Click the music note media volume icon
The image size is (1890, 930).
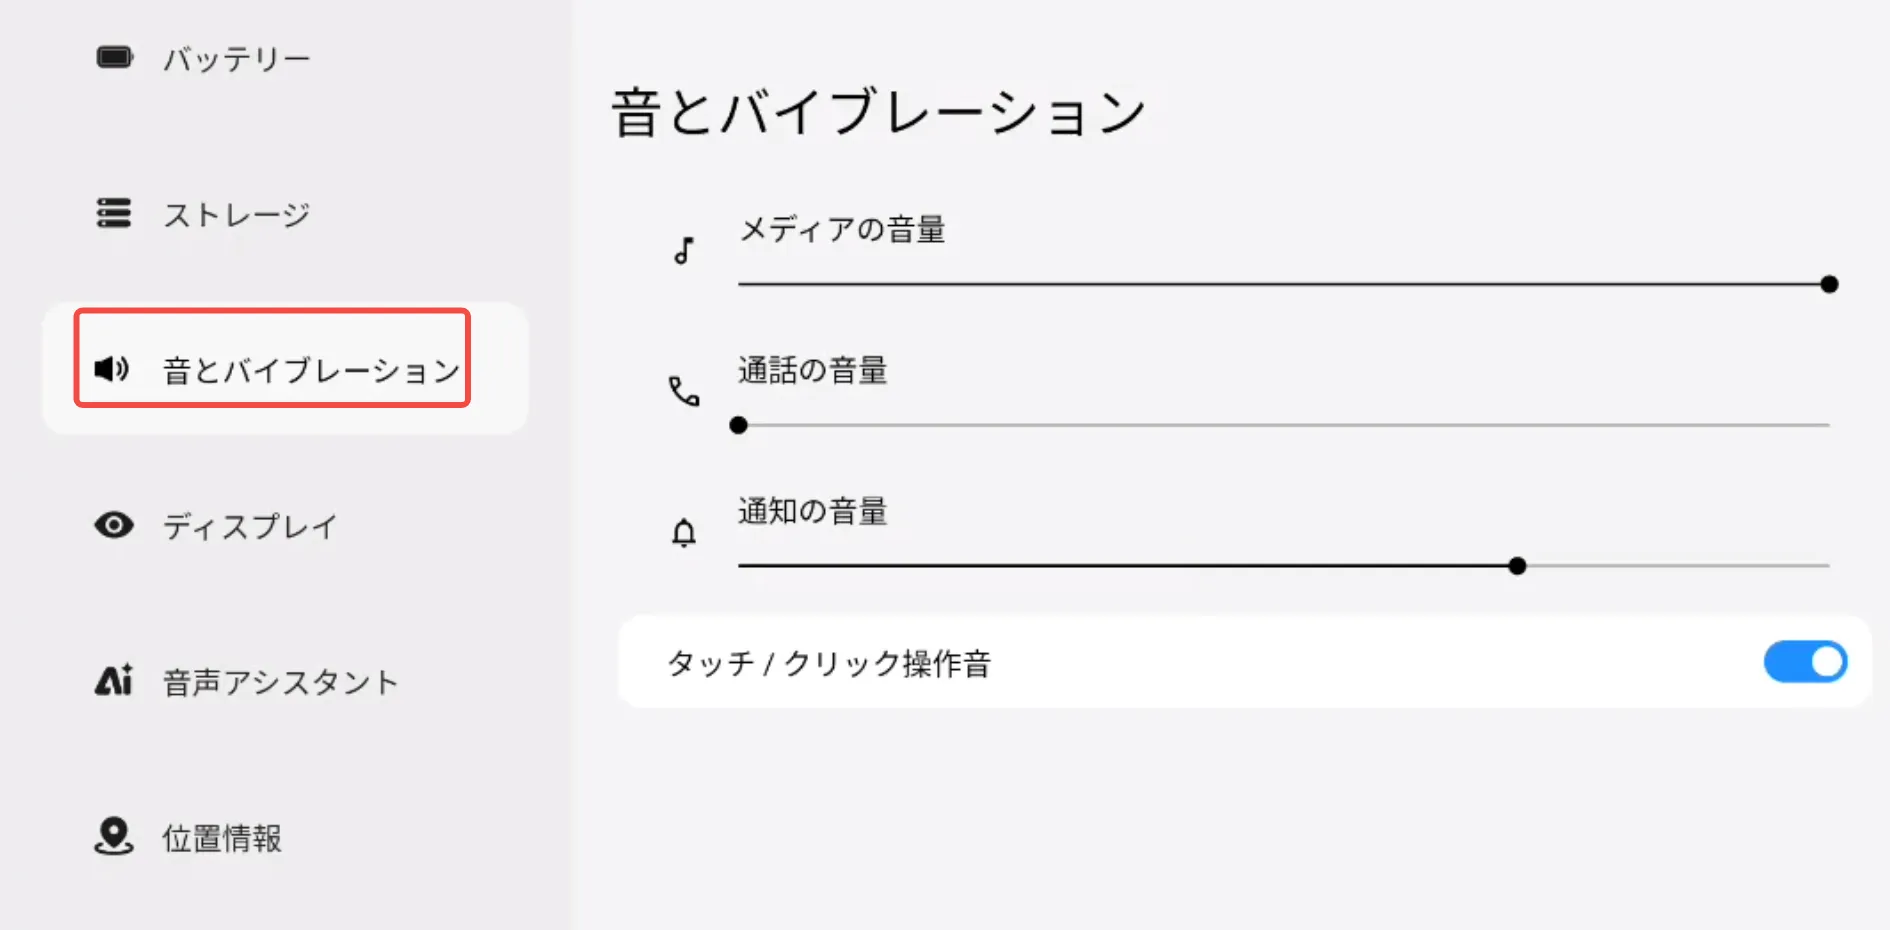684,251
